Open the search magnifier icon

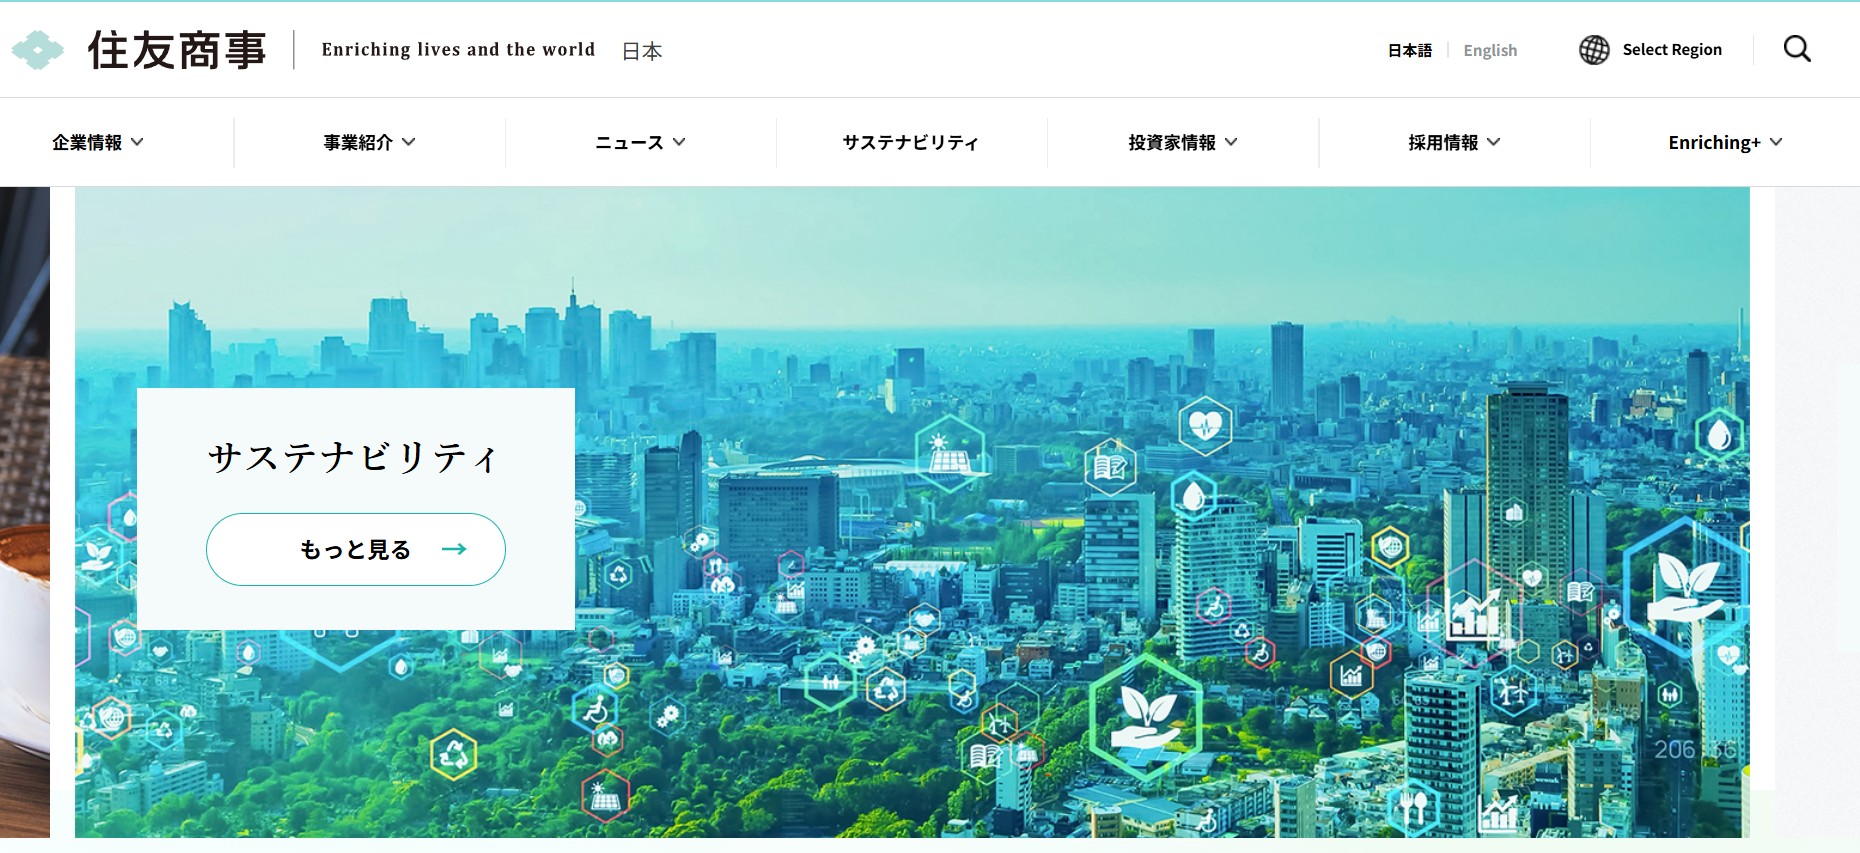pyautogui.click(x=1797, y=49)
